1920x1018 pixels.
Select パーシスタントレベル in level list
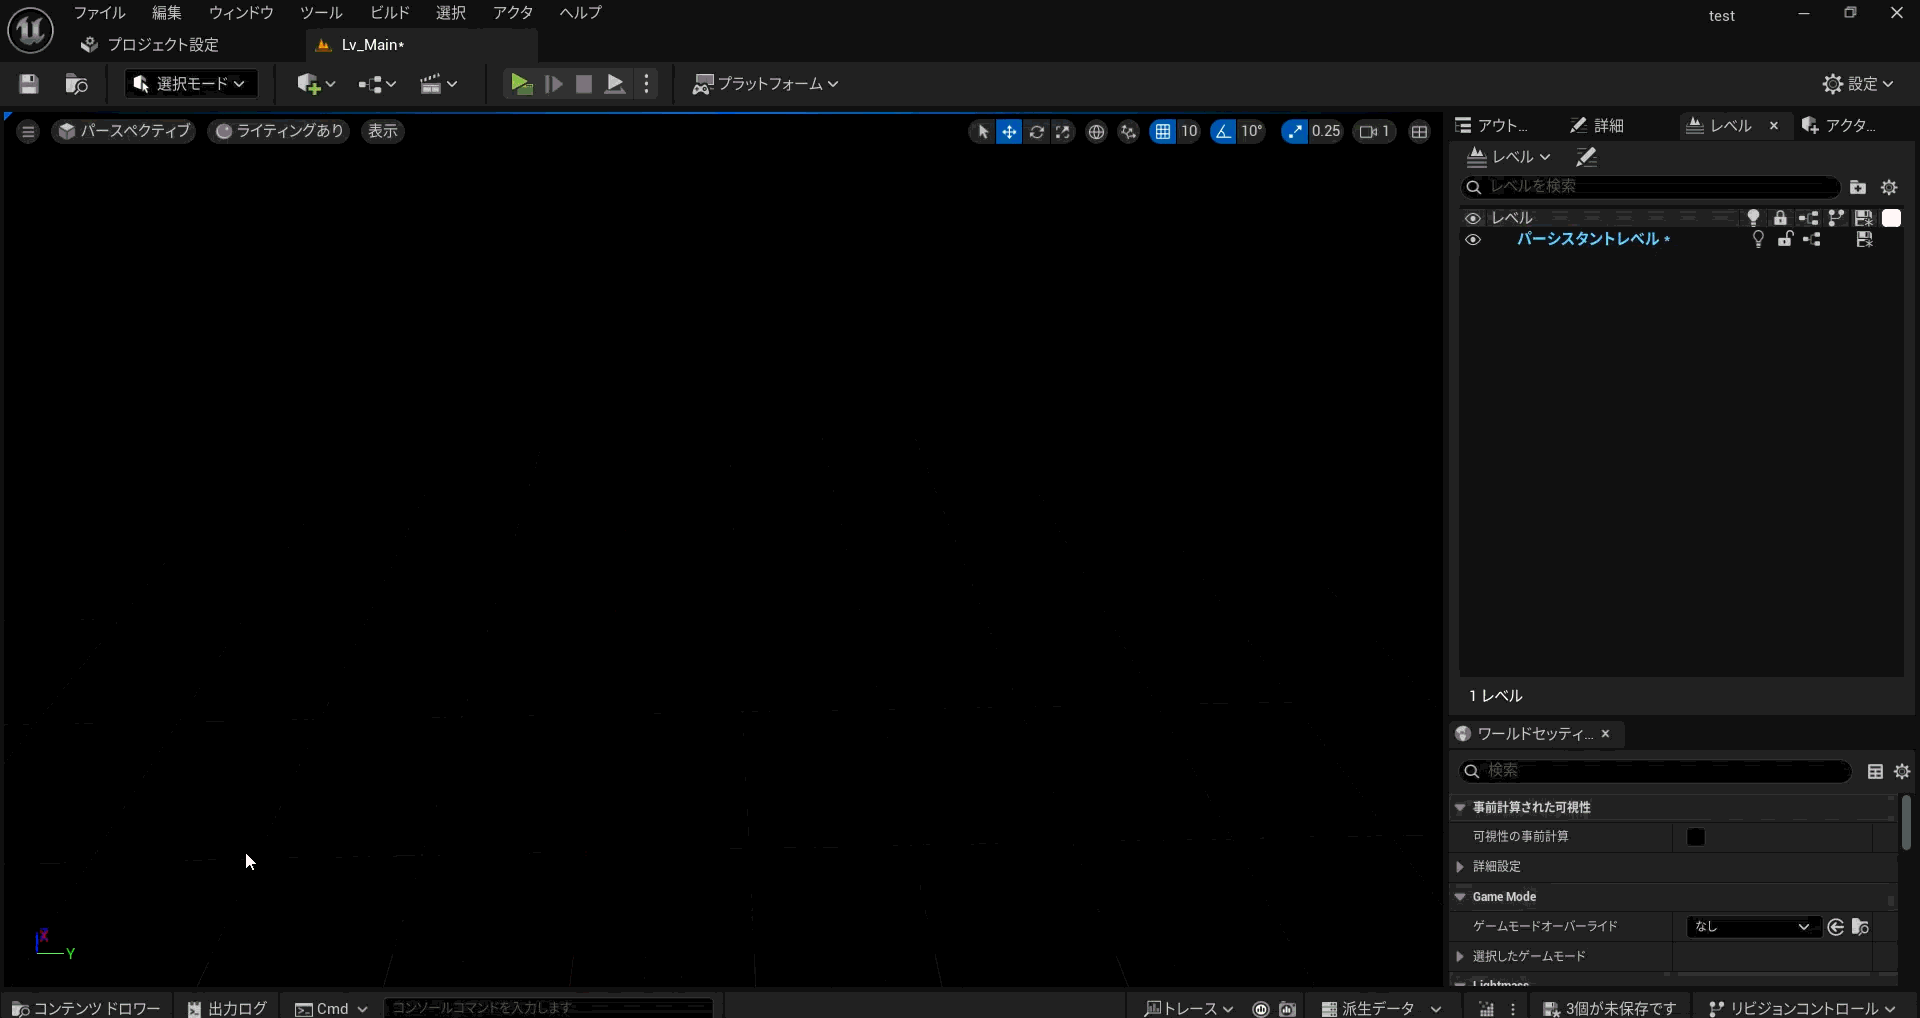click(x=1593, y=239)
